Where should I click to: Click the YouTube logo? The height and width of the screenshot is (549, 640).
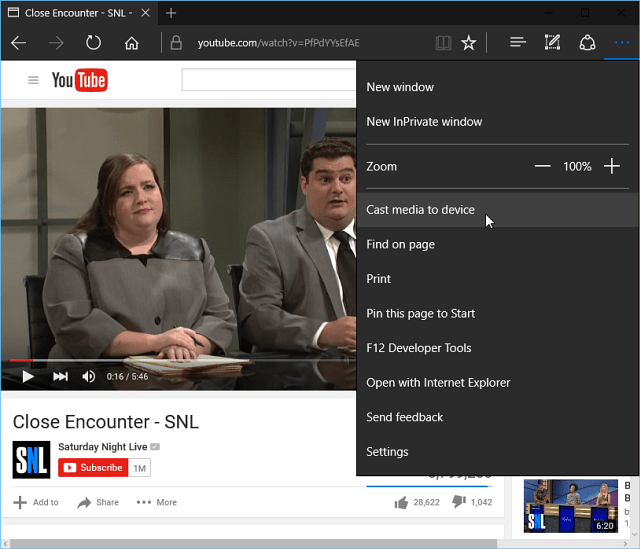click(80, 80)
